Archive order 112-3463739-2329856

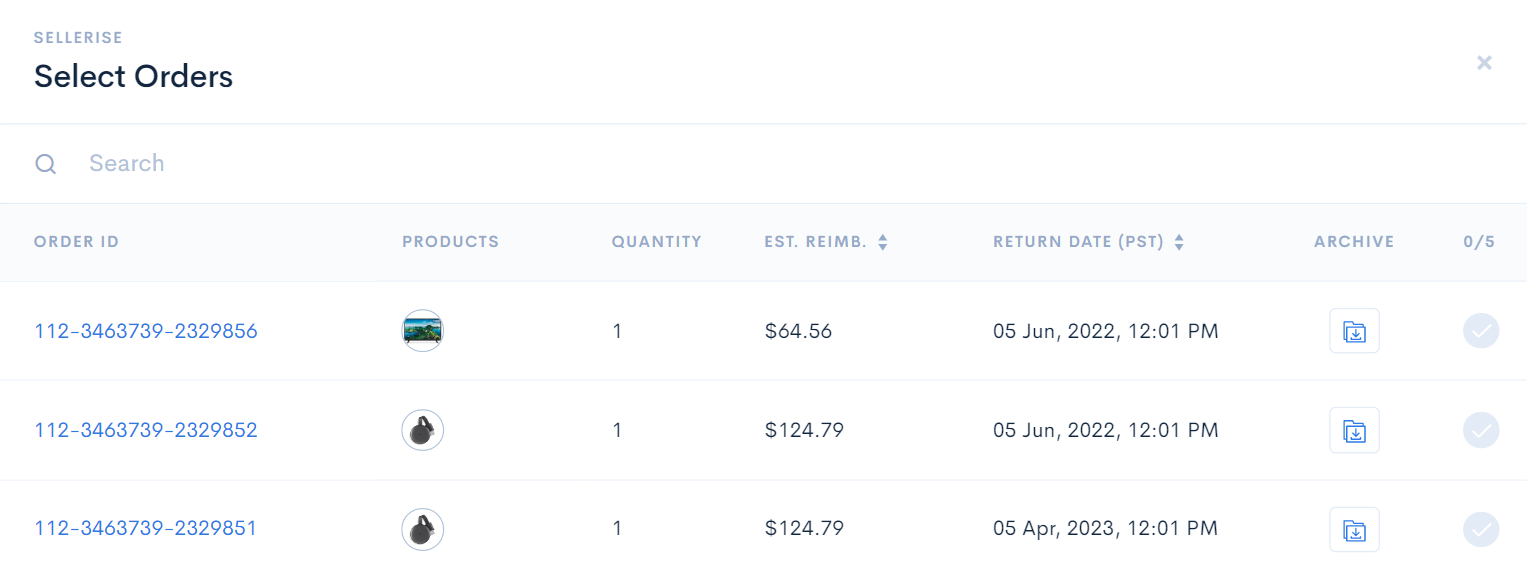click(1354, 331)
